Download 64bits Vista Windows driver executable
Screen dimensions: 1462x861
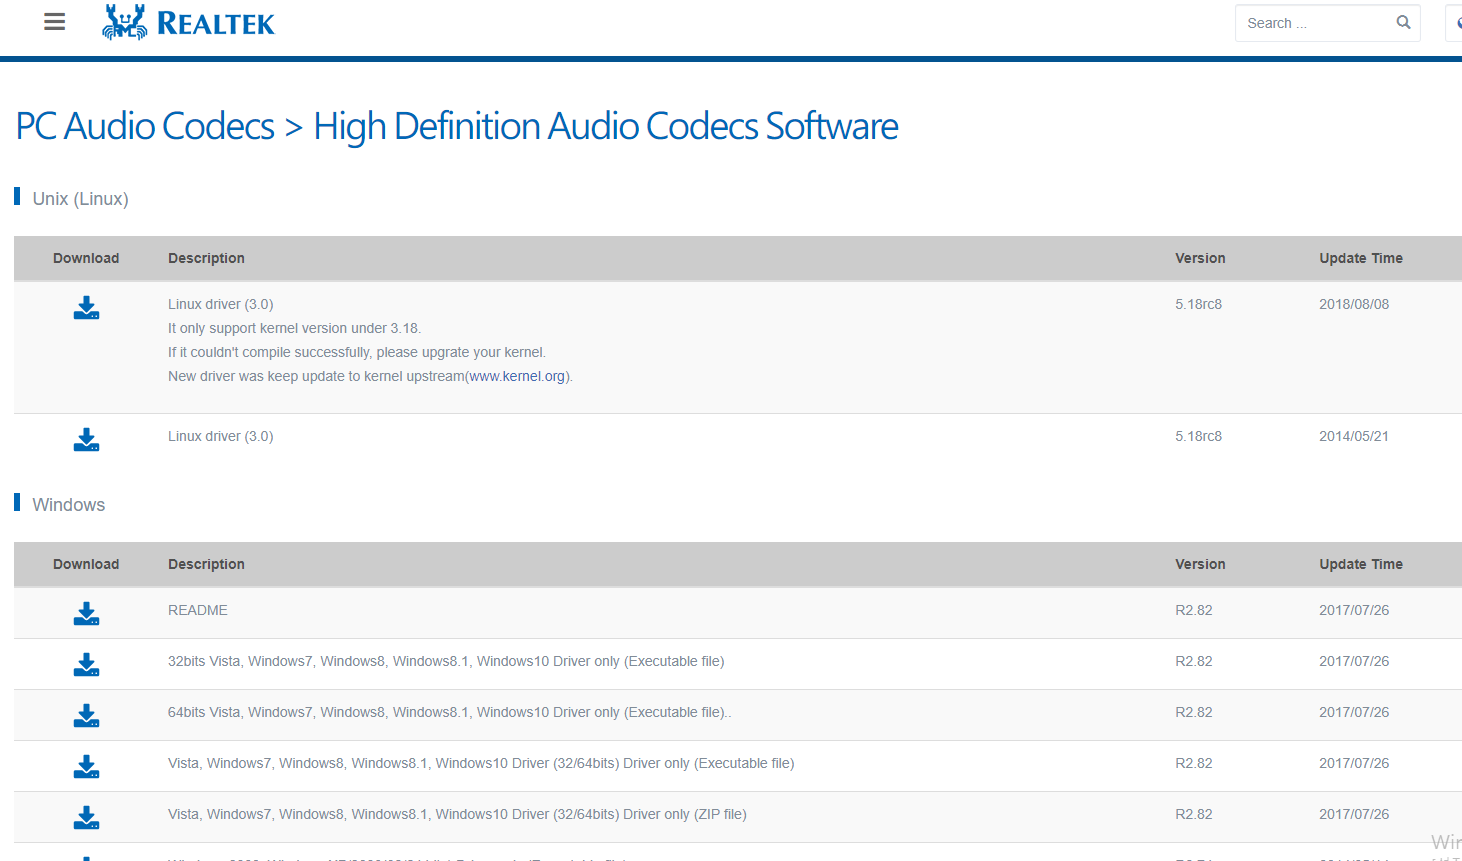pyautogui.click(x=87, y=716)
